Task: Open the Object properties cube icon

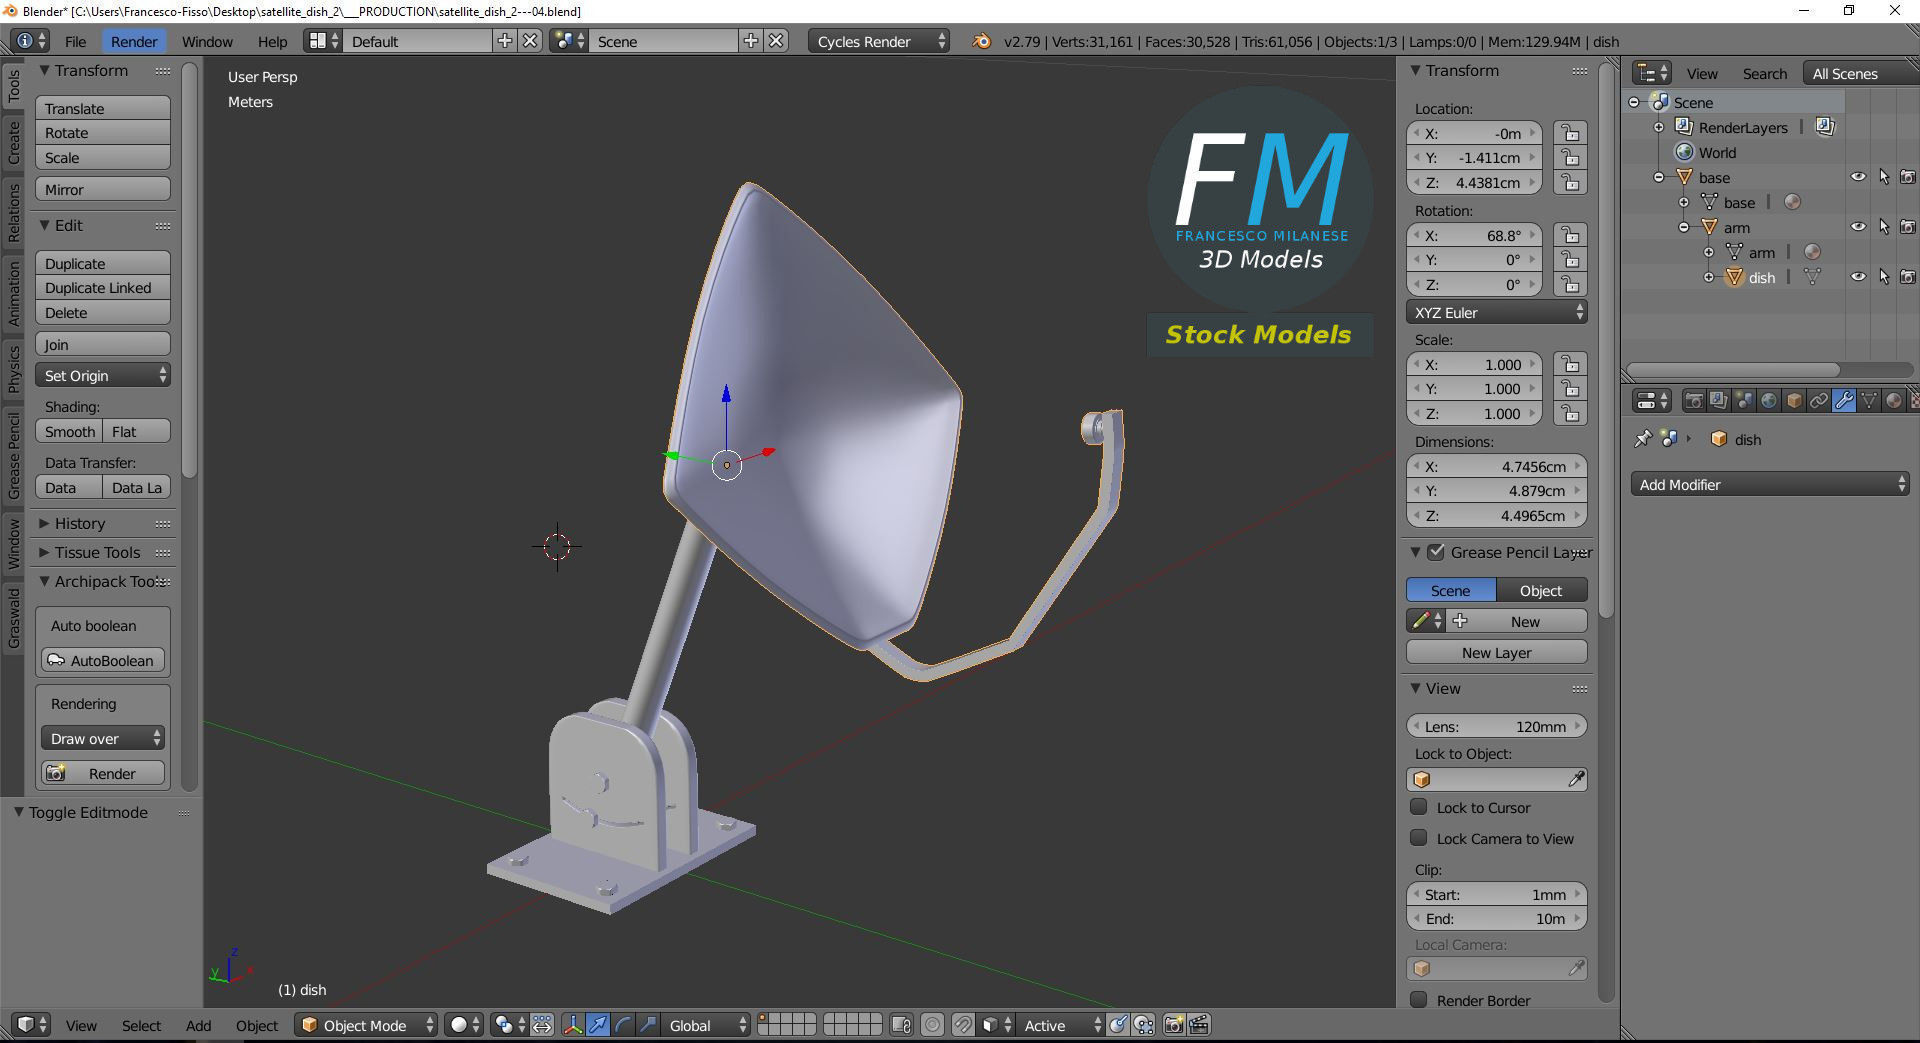Action: click(x=1793, y=401)
